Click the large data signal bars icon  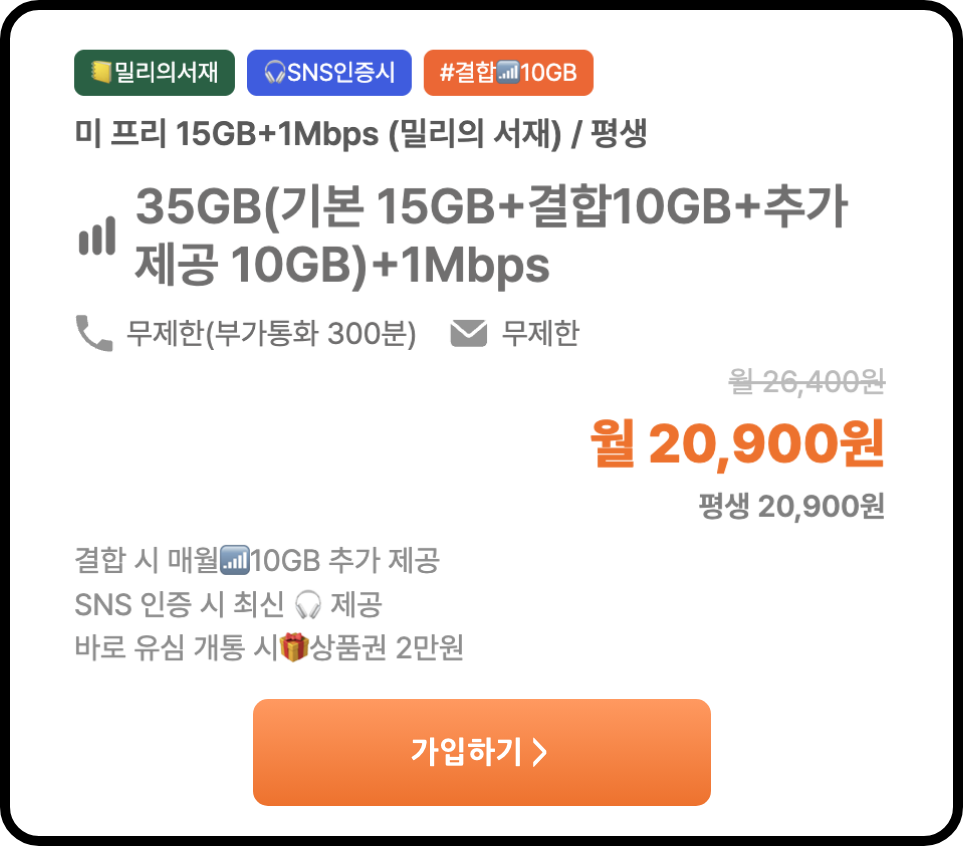pos(97,235)
